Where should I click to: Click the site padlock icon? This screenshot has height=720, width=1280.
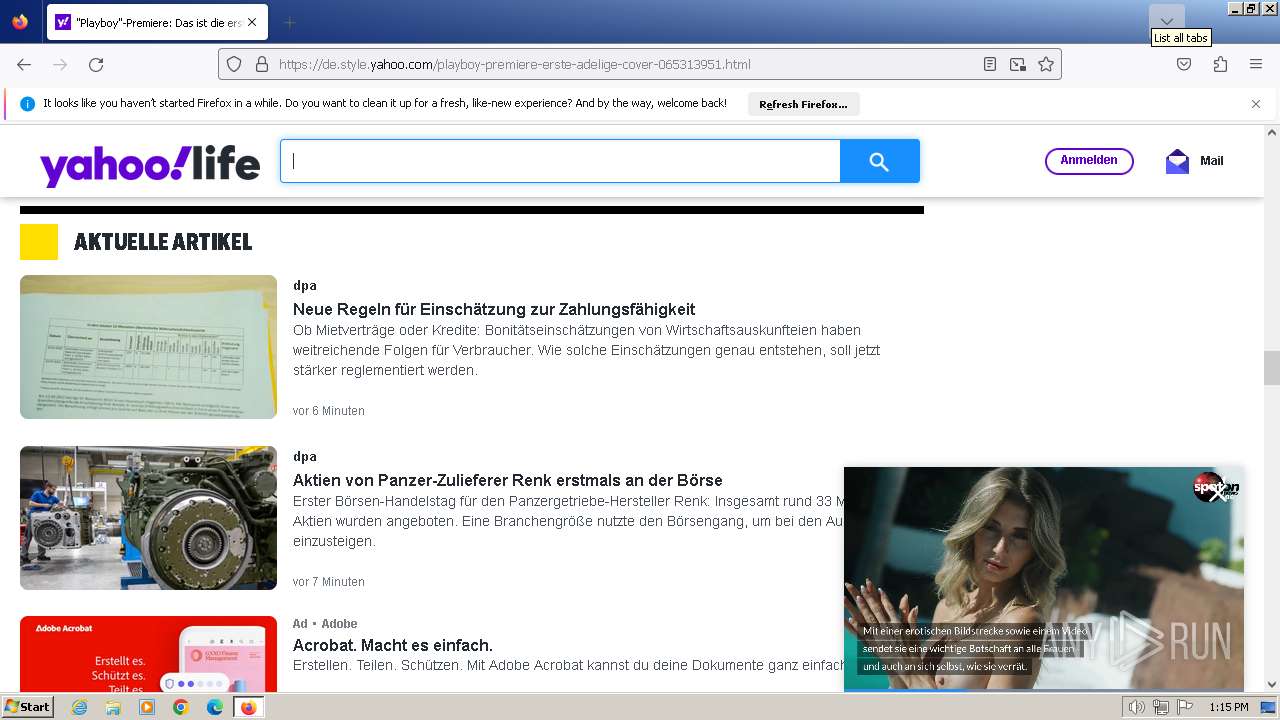(x=262, y=64)
